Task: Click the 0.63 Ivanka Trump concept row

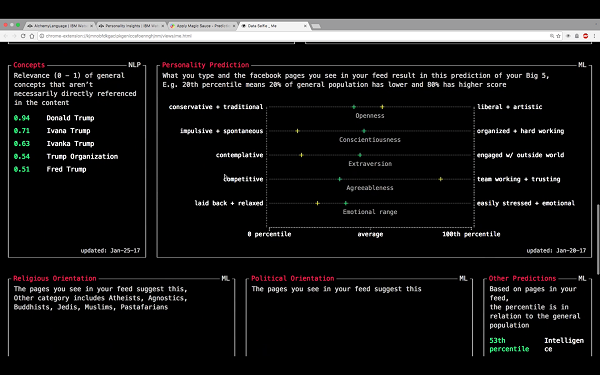Action: pos(54,143)
